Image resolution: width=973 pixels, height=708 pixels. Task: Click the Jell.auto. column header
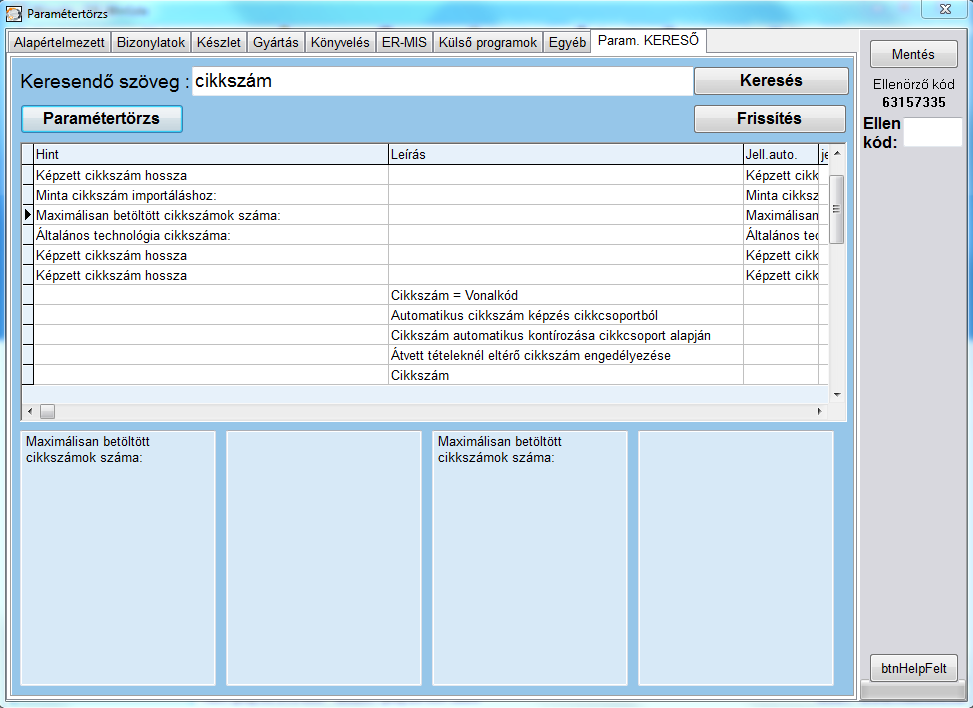click(781, 155)
